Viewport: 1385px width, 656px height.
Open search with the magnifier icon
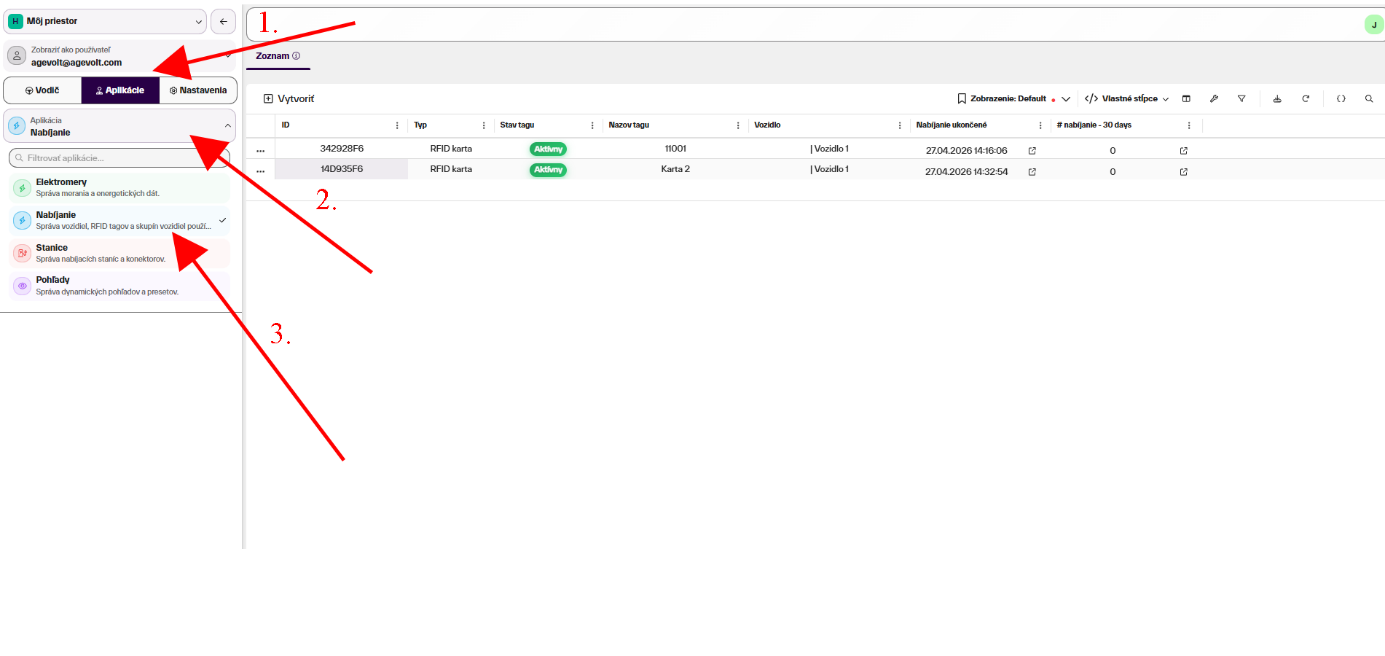(x=1369, y=99)
